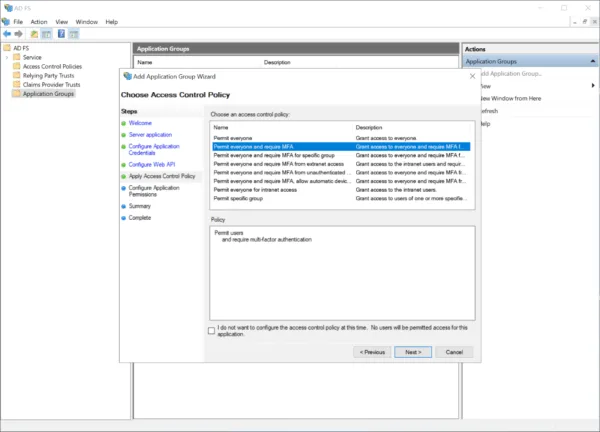Screen dimensions: 600x432
Task: Open the Help toolbar icon
Action: (61, 34)
